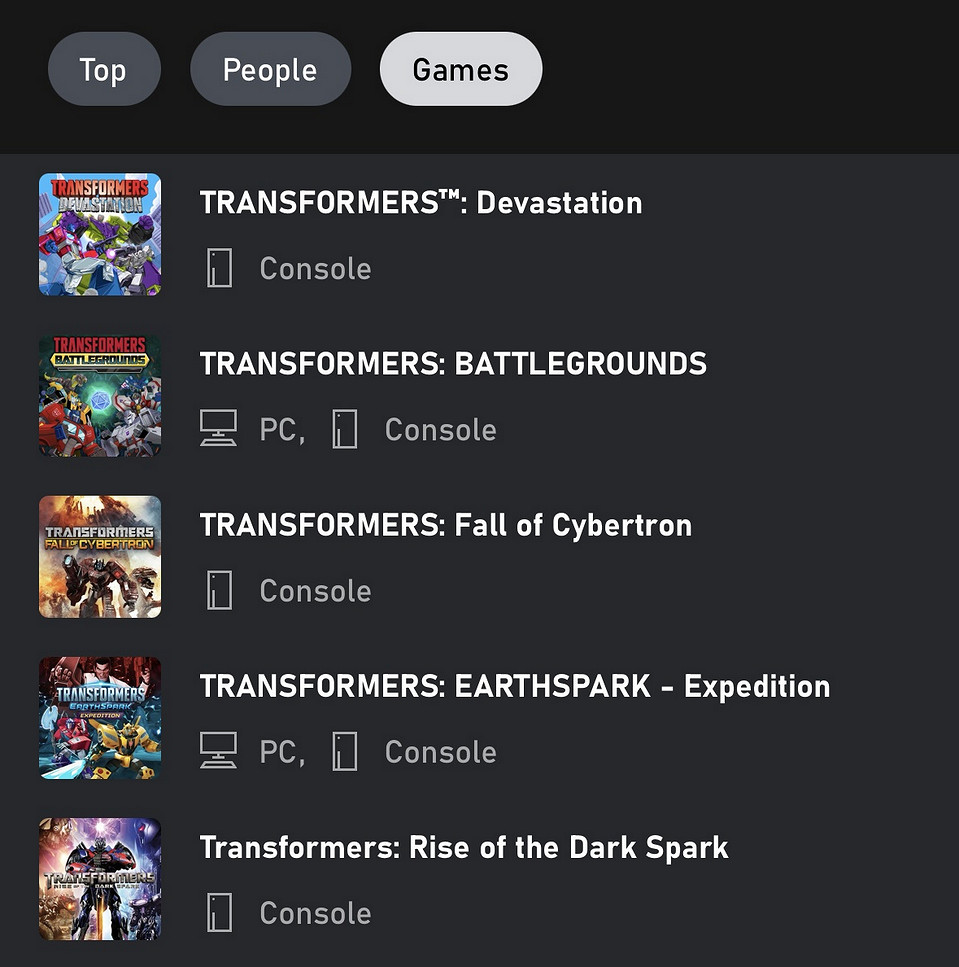Open TRANSFORMERS BATTLEGROUNDS cover art thumbnail
Viewport: 959px width, 967px height.
pyautogui.click(x=100, y=396)
